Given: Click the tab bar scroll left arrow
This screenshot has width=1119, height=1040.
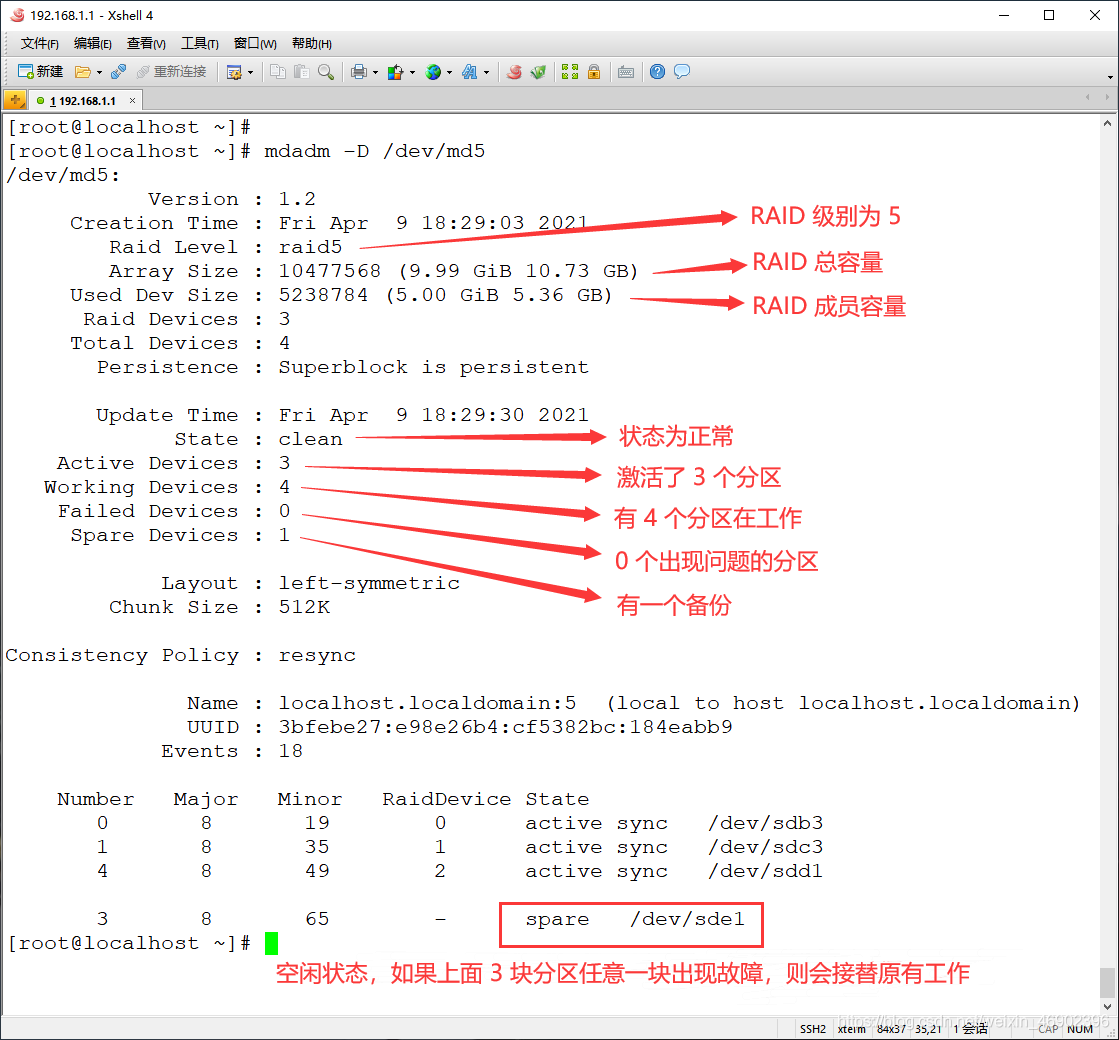Looking at the screenshot, I should 1088,97.
